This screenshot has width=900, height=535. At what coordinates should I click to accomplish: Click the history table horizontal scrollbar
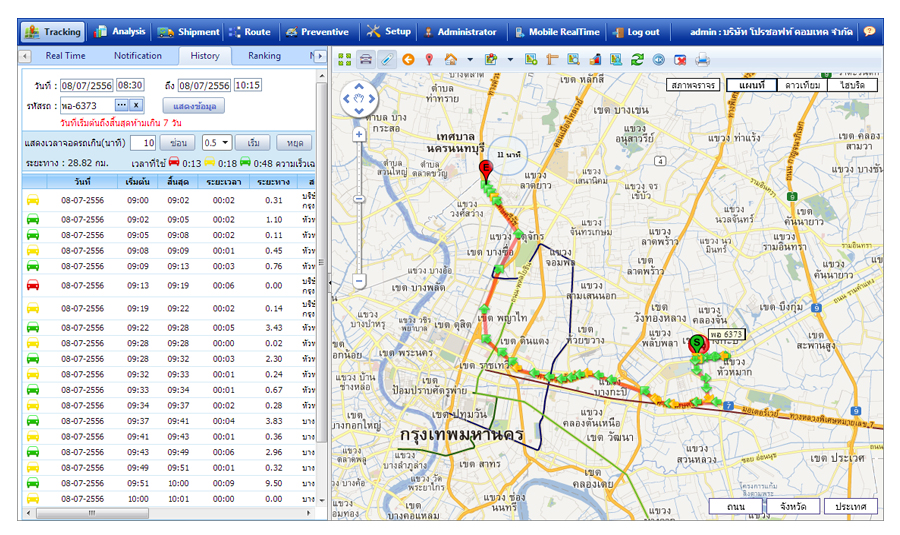tap(92, 513)
